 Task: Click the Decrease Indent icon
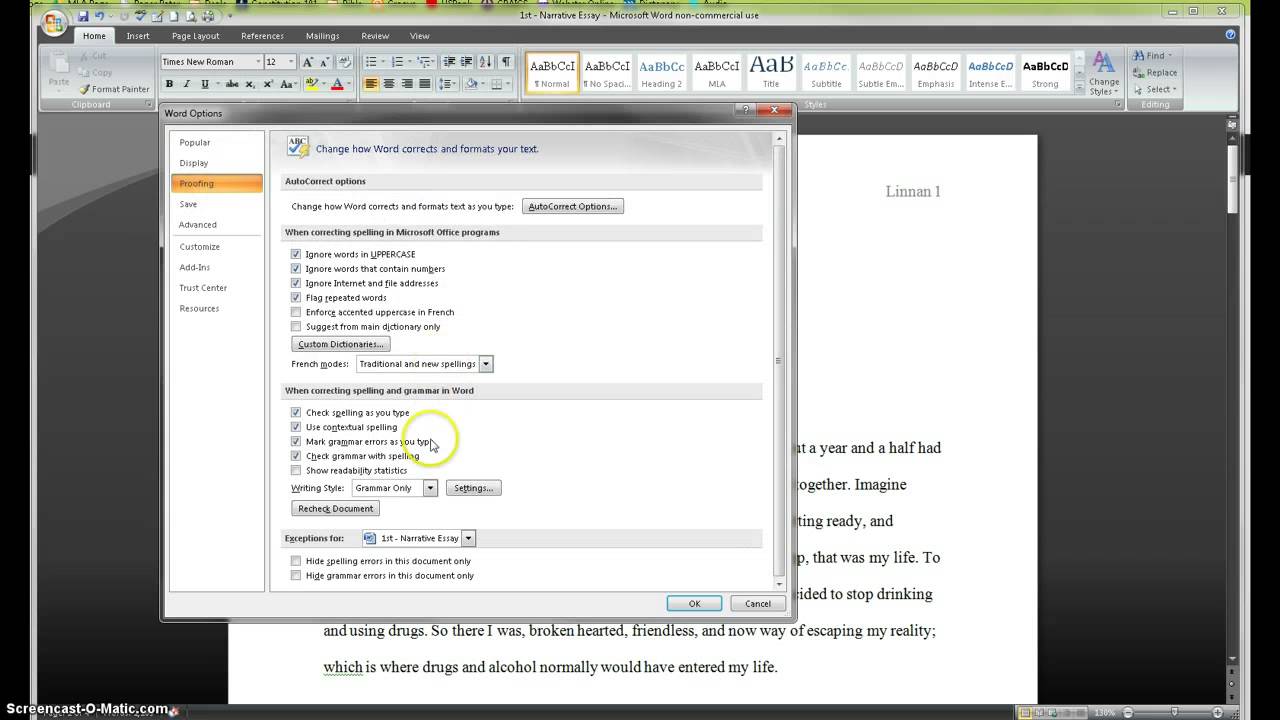[x=450, y=62]
